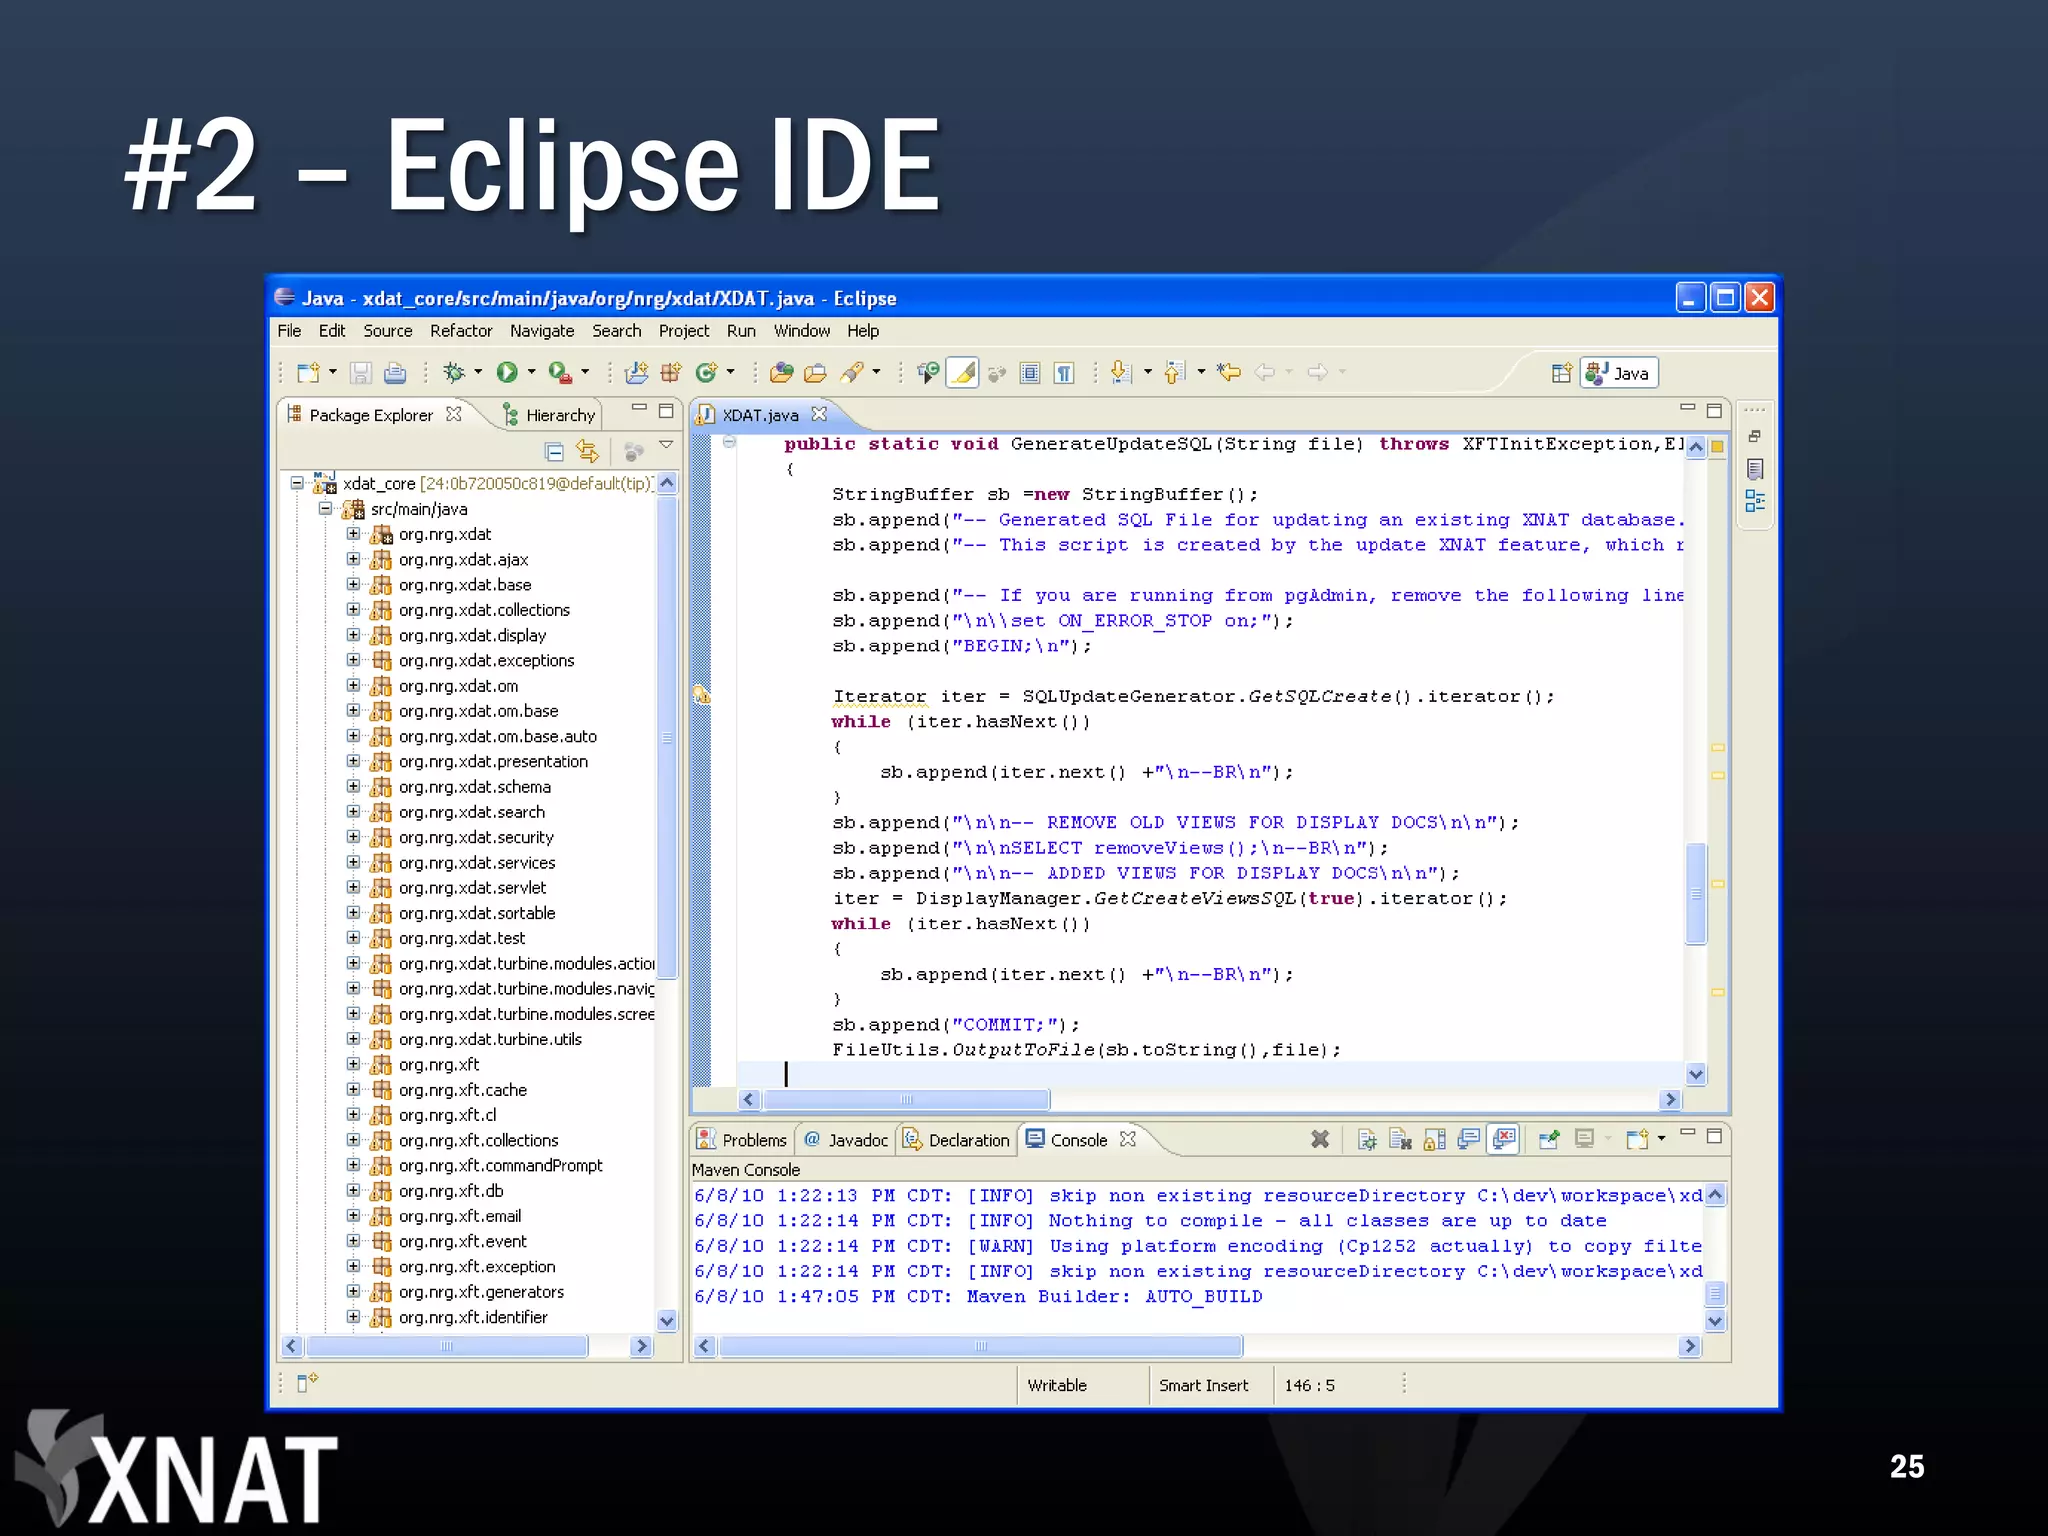Open the File menu
Image resolution: width=2048 pixels, height=1536 pixels.
(x=289, y=331)
